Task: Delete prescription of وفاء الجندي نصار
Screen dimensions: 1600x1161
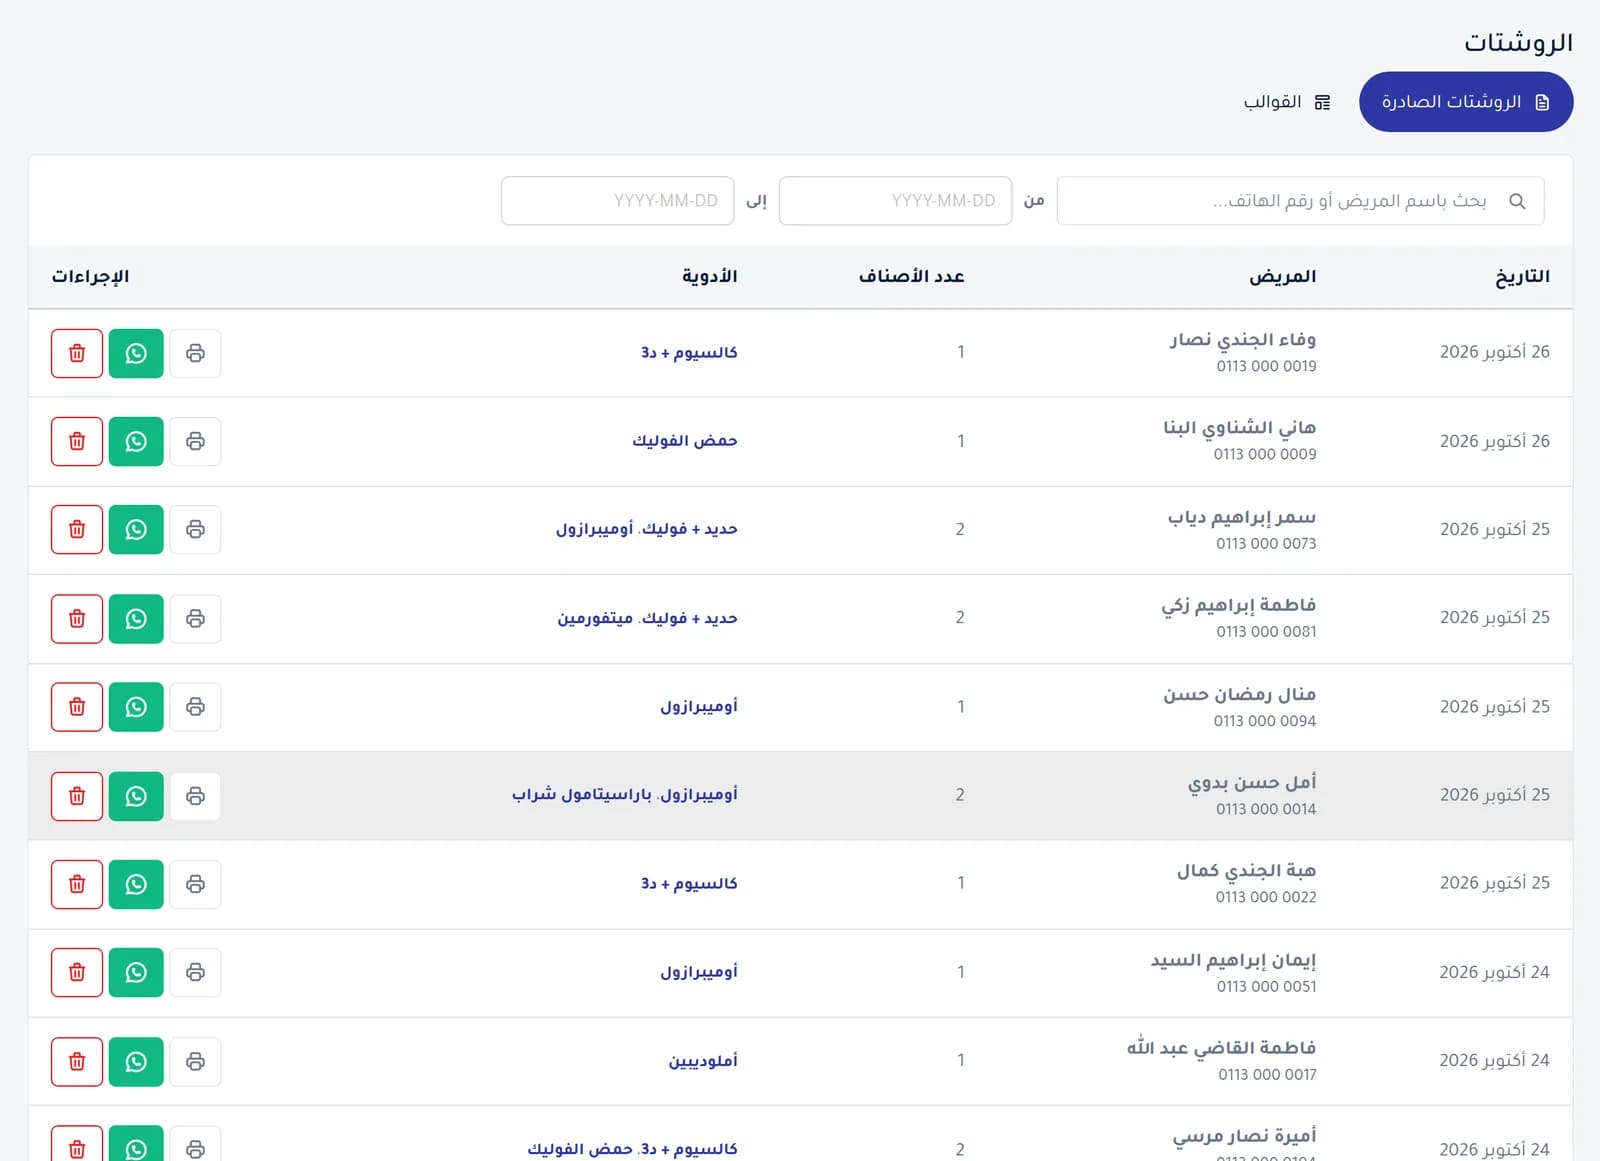Action: [77, 353]
